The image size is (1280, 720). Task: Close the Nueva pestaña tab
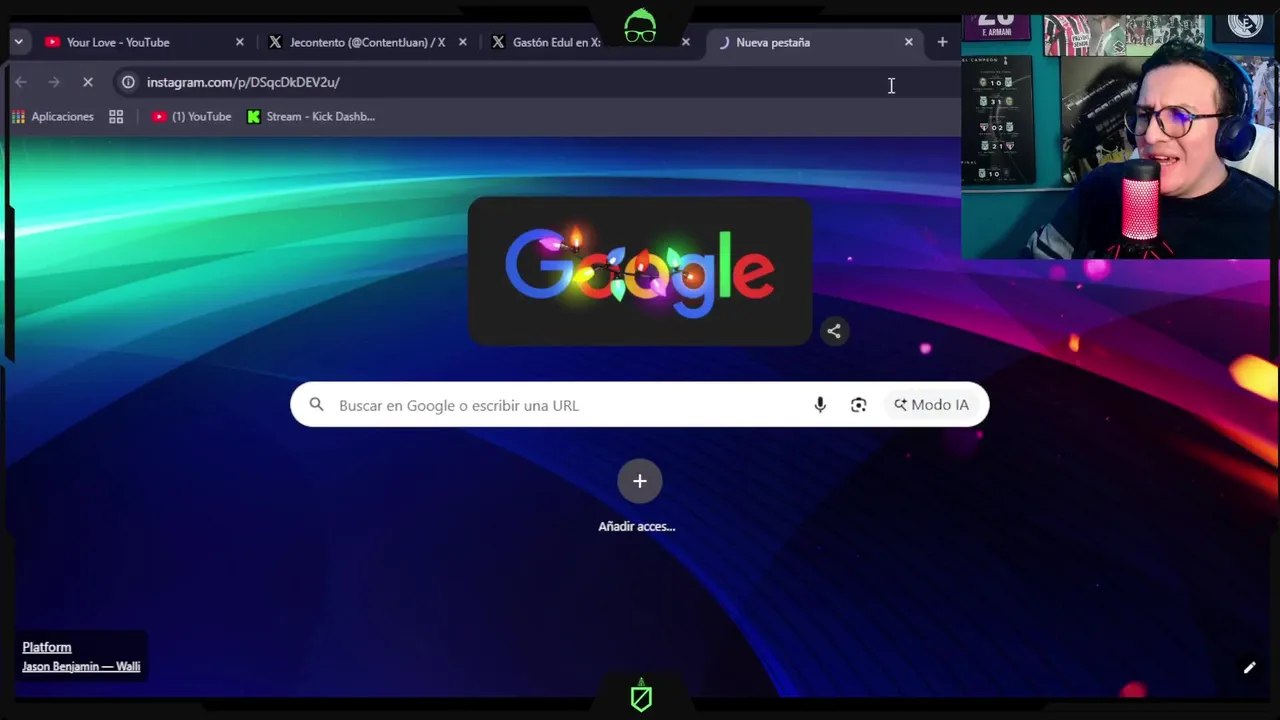coord(908,42)
